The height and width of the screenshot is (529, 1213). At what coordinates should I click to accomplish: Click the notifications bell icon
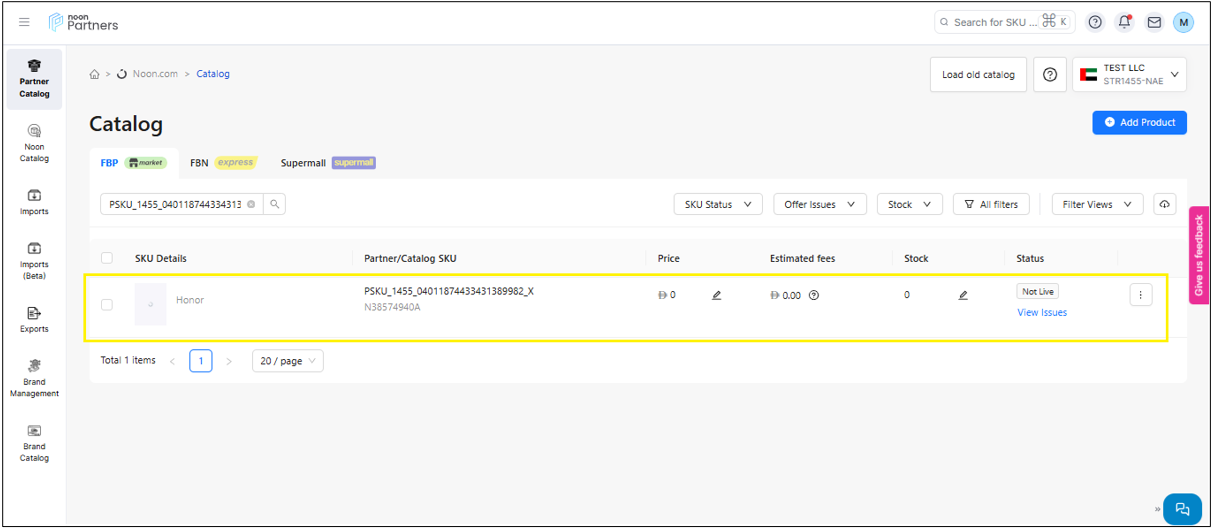pyautogui.click(x=1125, y=22)
